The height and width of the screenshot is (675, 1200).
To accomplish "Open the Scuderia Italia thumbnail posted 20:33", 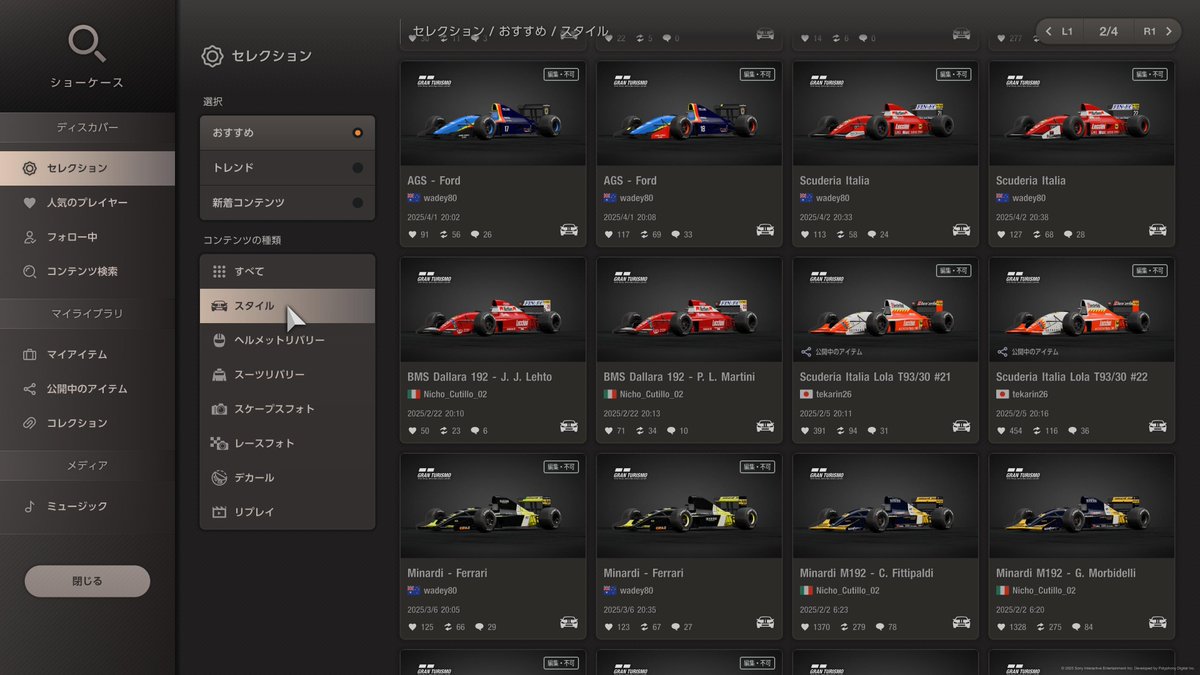I will pyautogui.click(x=885, y=114).
